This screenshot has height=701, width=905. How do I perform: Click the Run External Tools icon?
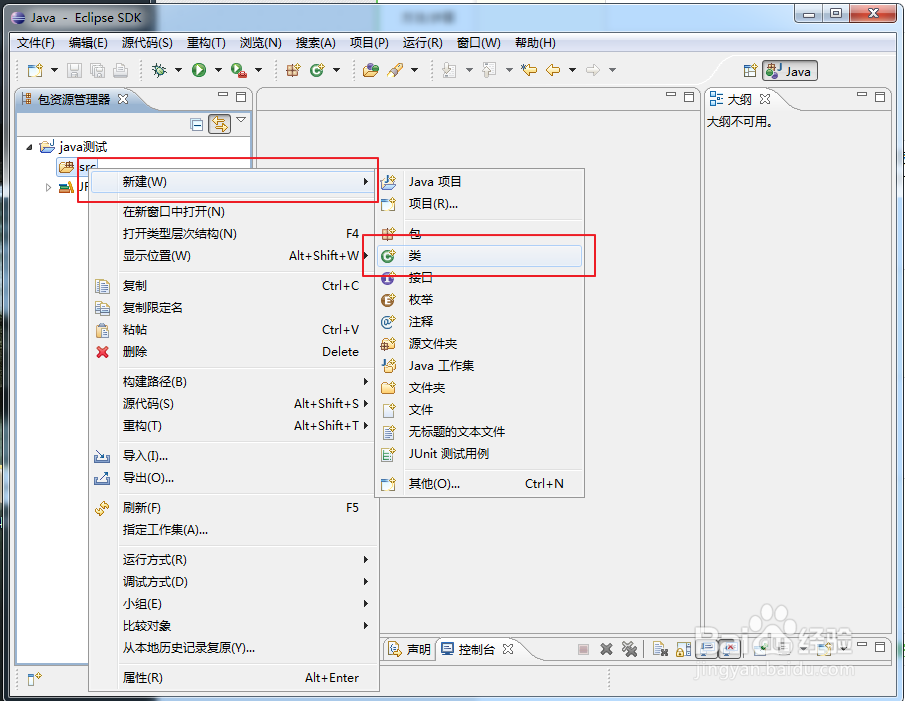[x=238, y=70]
